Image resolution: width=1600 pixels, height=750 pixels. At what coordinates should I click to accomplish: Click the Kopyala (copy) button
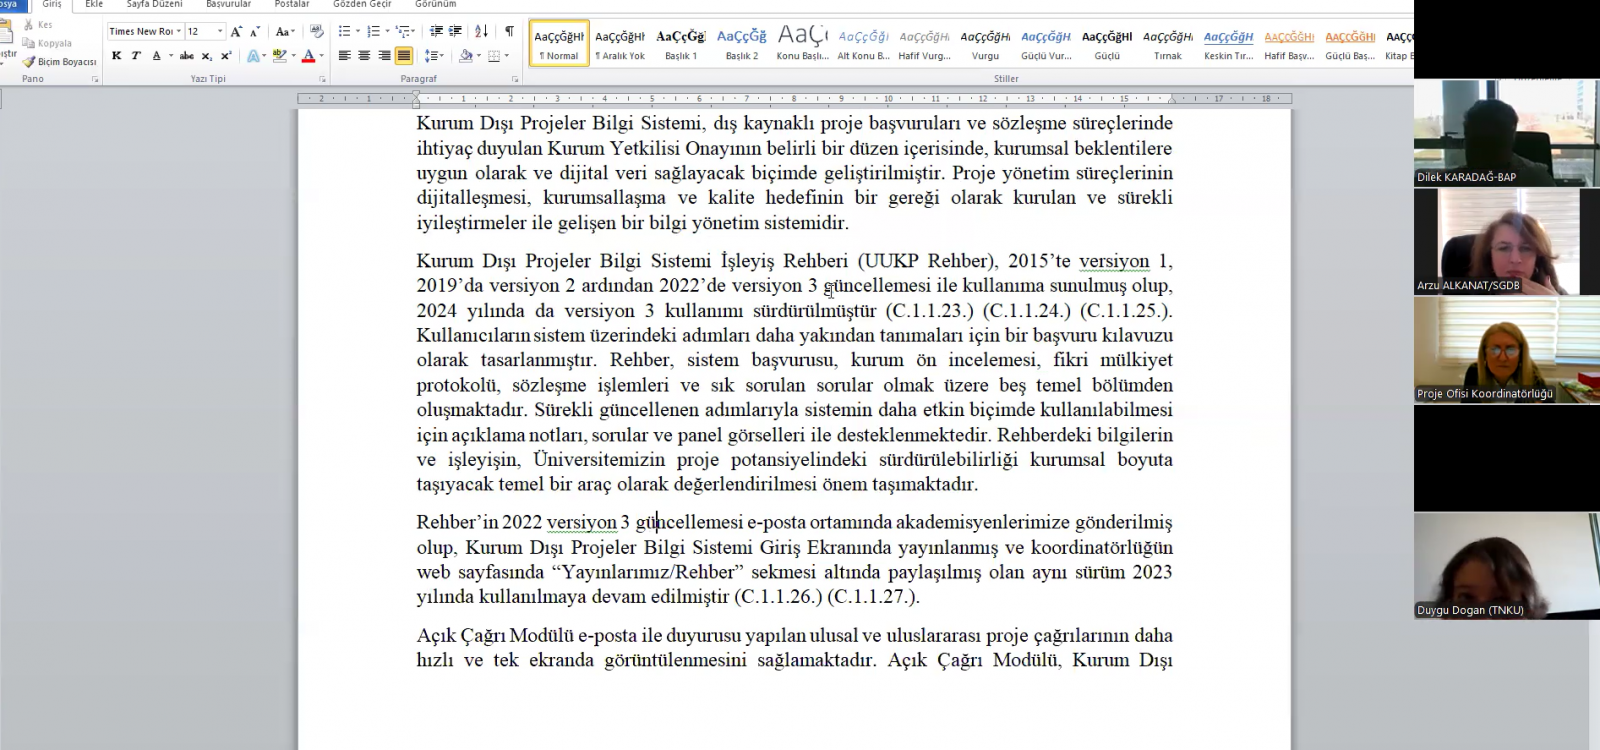pos(47,43)
